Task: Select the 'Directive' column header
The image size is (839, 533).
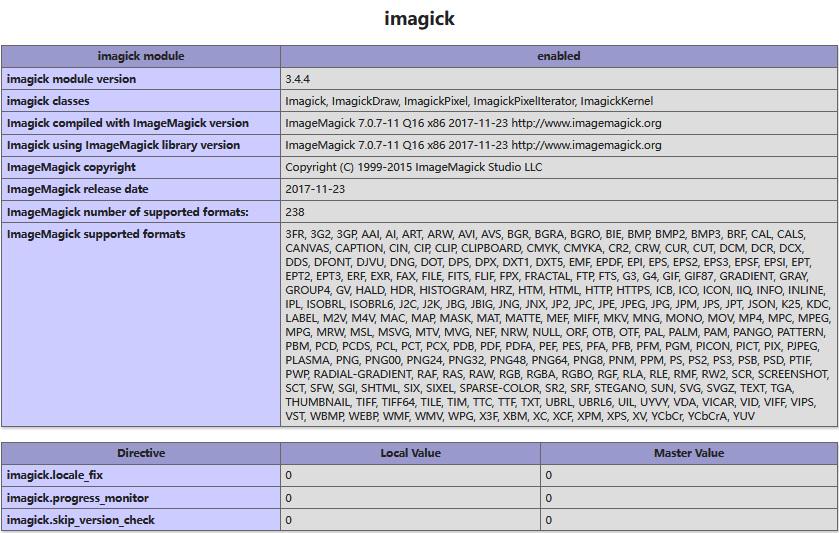Action: [141, 453]
